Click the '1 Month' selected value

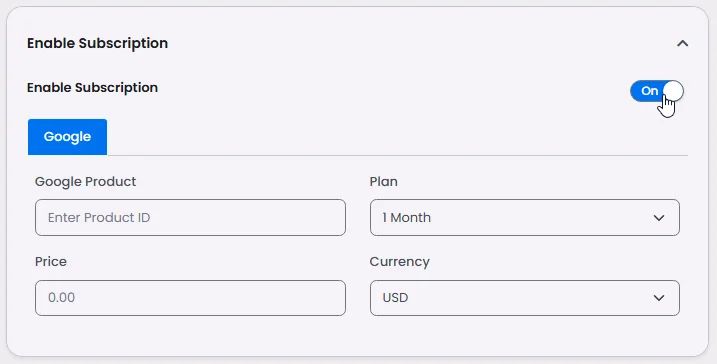click(407, 218)
